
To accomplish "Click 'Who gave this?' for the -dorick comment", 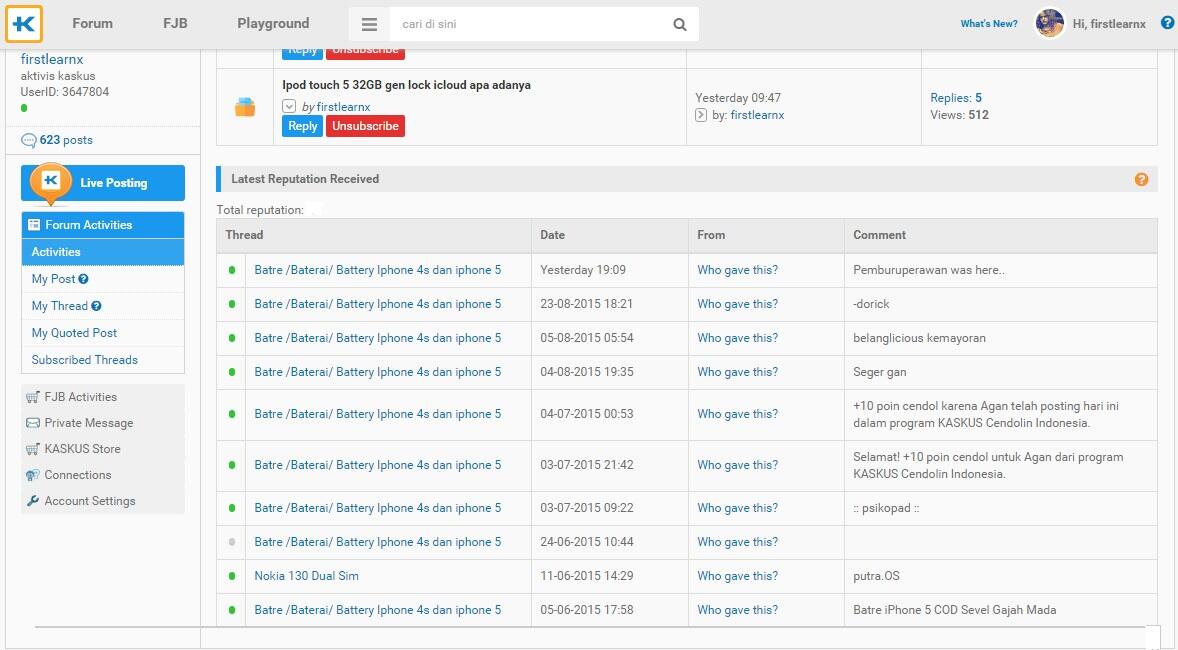I will click(738, 304).
